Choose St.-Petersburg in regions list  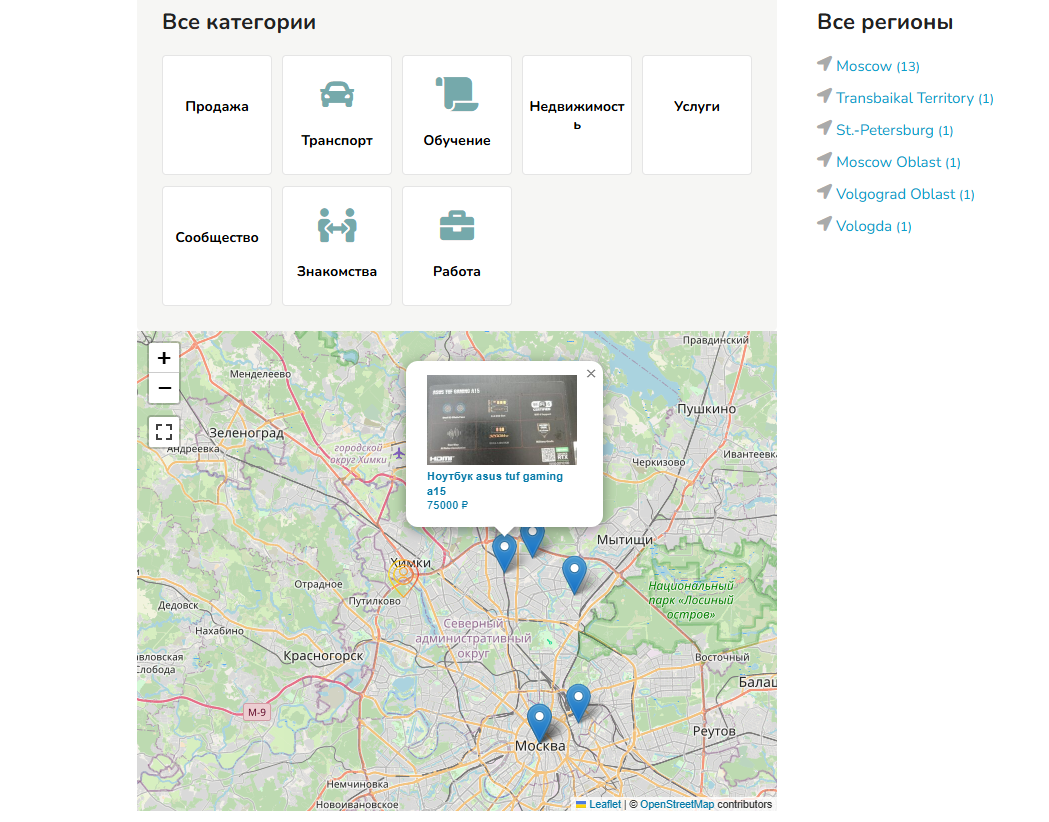pyautogui.click(x=884, y=130)
